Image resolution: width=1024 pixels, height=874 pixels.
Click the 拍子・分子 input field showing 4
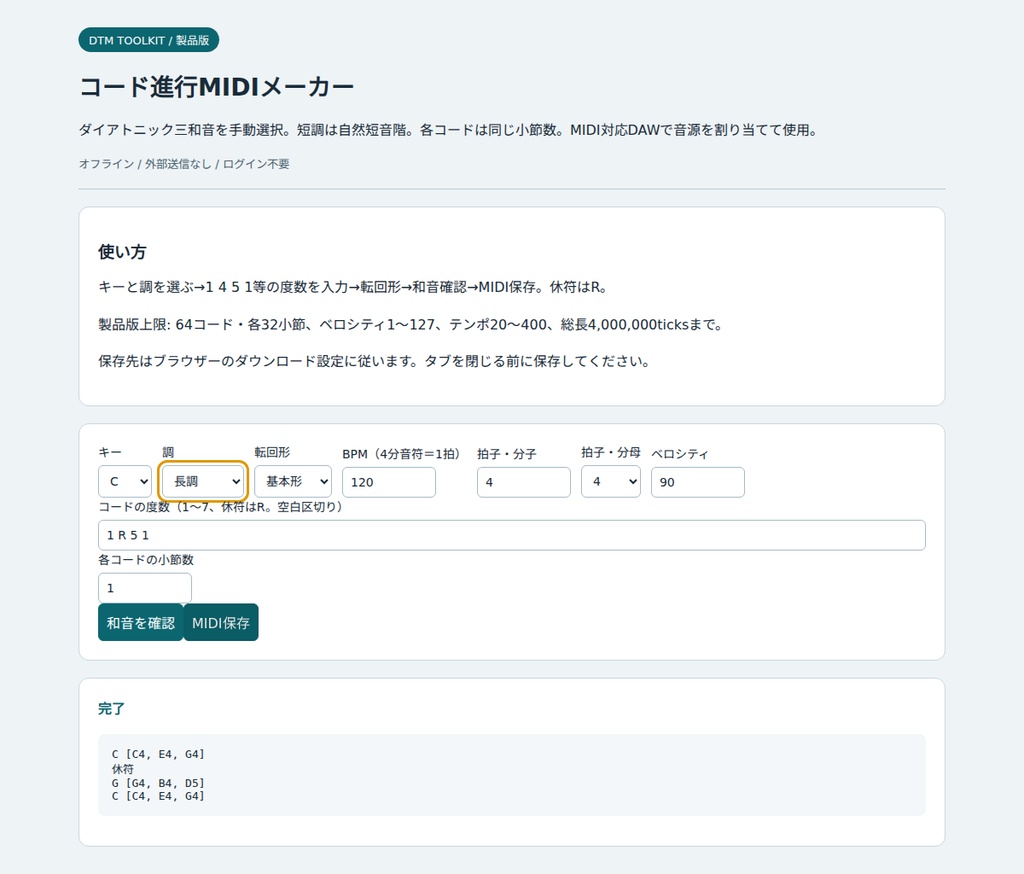coord(524,482)
